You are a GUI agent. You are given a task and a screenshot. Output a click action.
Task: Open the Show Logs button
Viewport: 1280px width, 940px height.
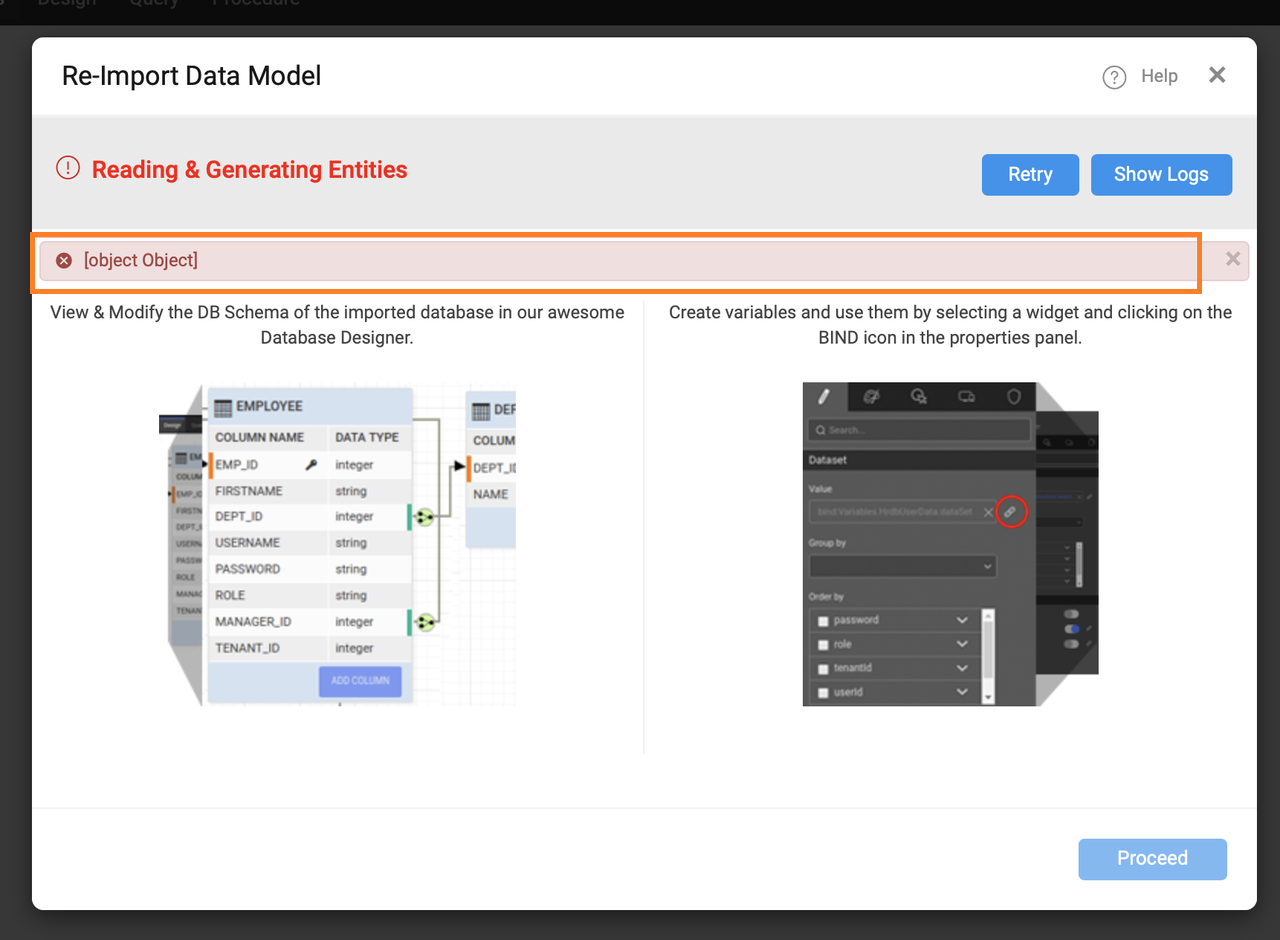[x=1161, y=174]
